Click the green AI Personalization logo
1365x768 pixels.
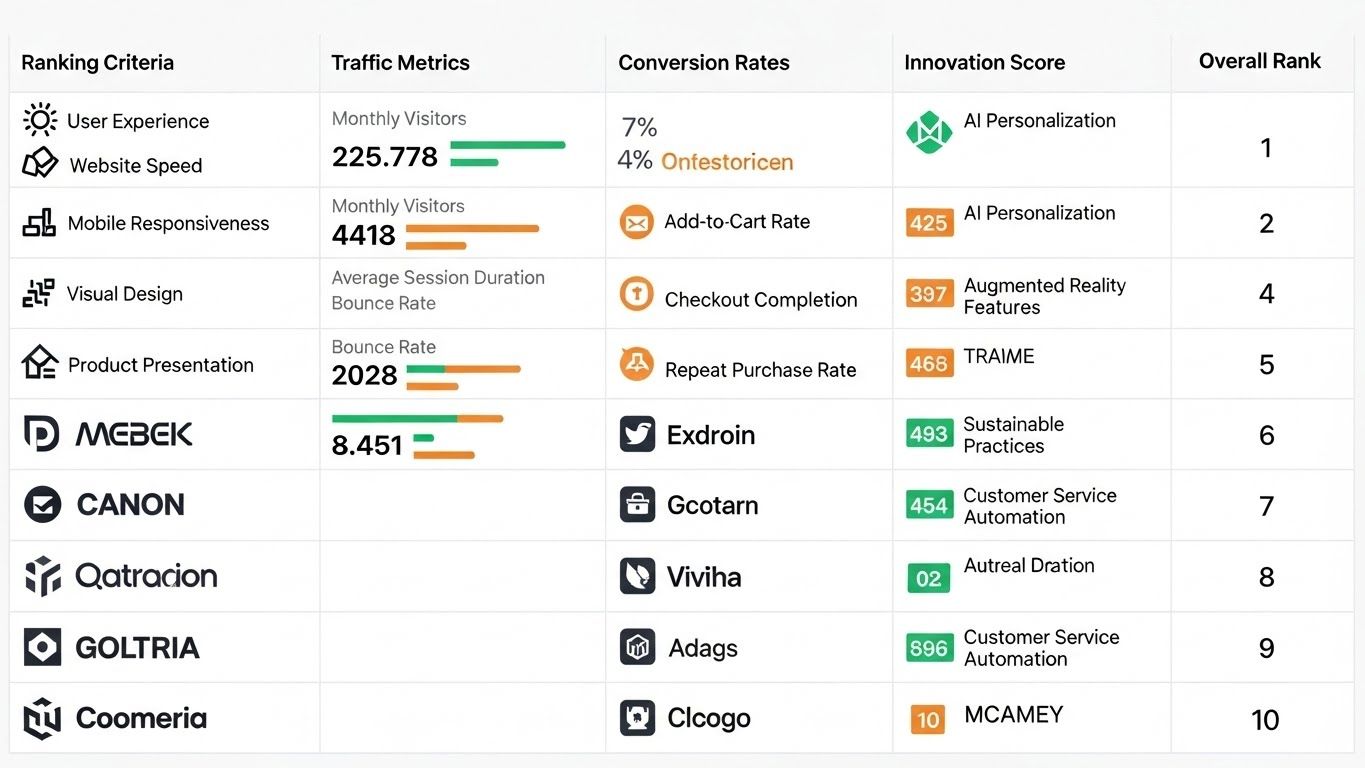pyautogui.click(x=929, y=132)
